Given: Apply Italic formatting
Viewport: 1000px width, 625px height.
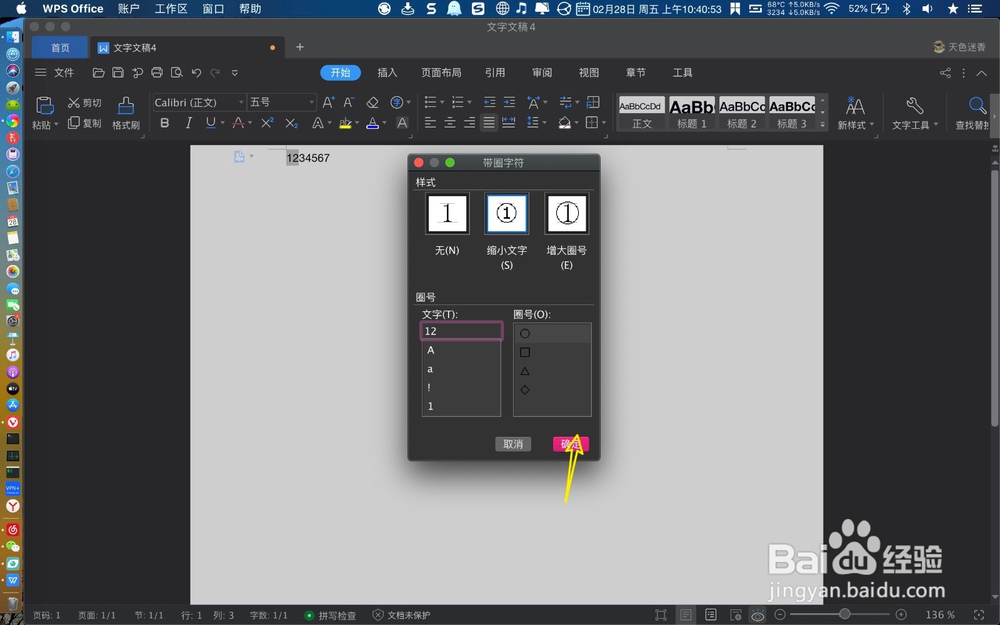Looking at the screenshot, I should coord(188,122).
